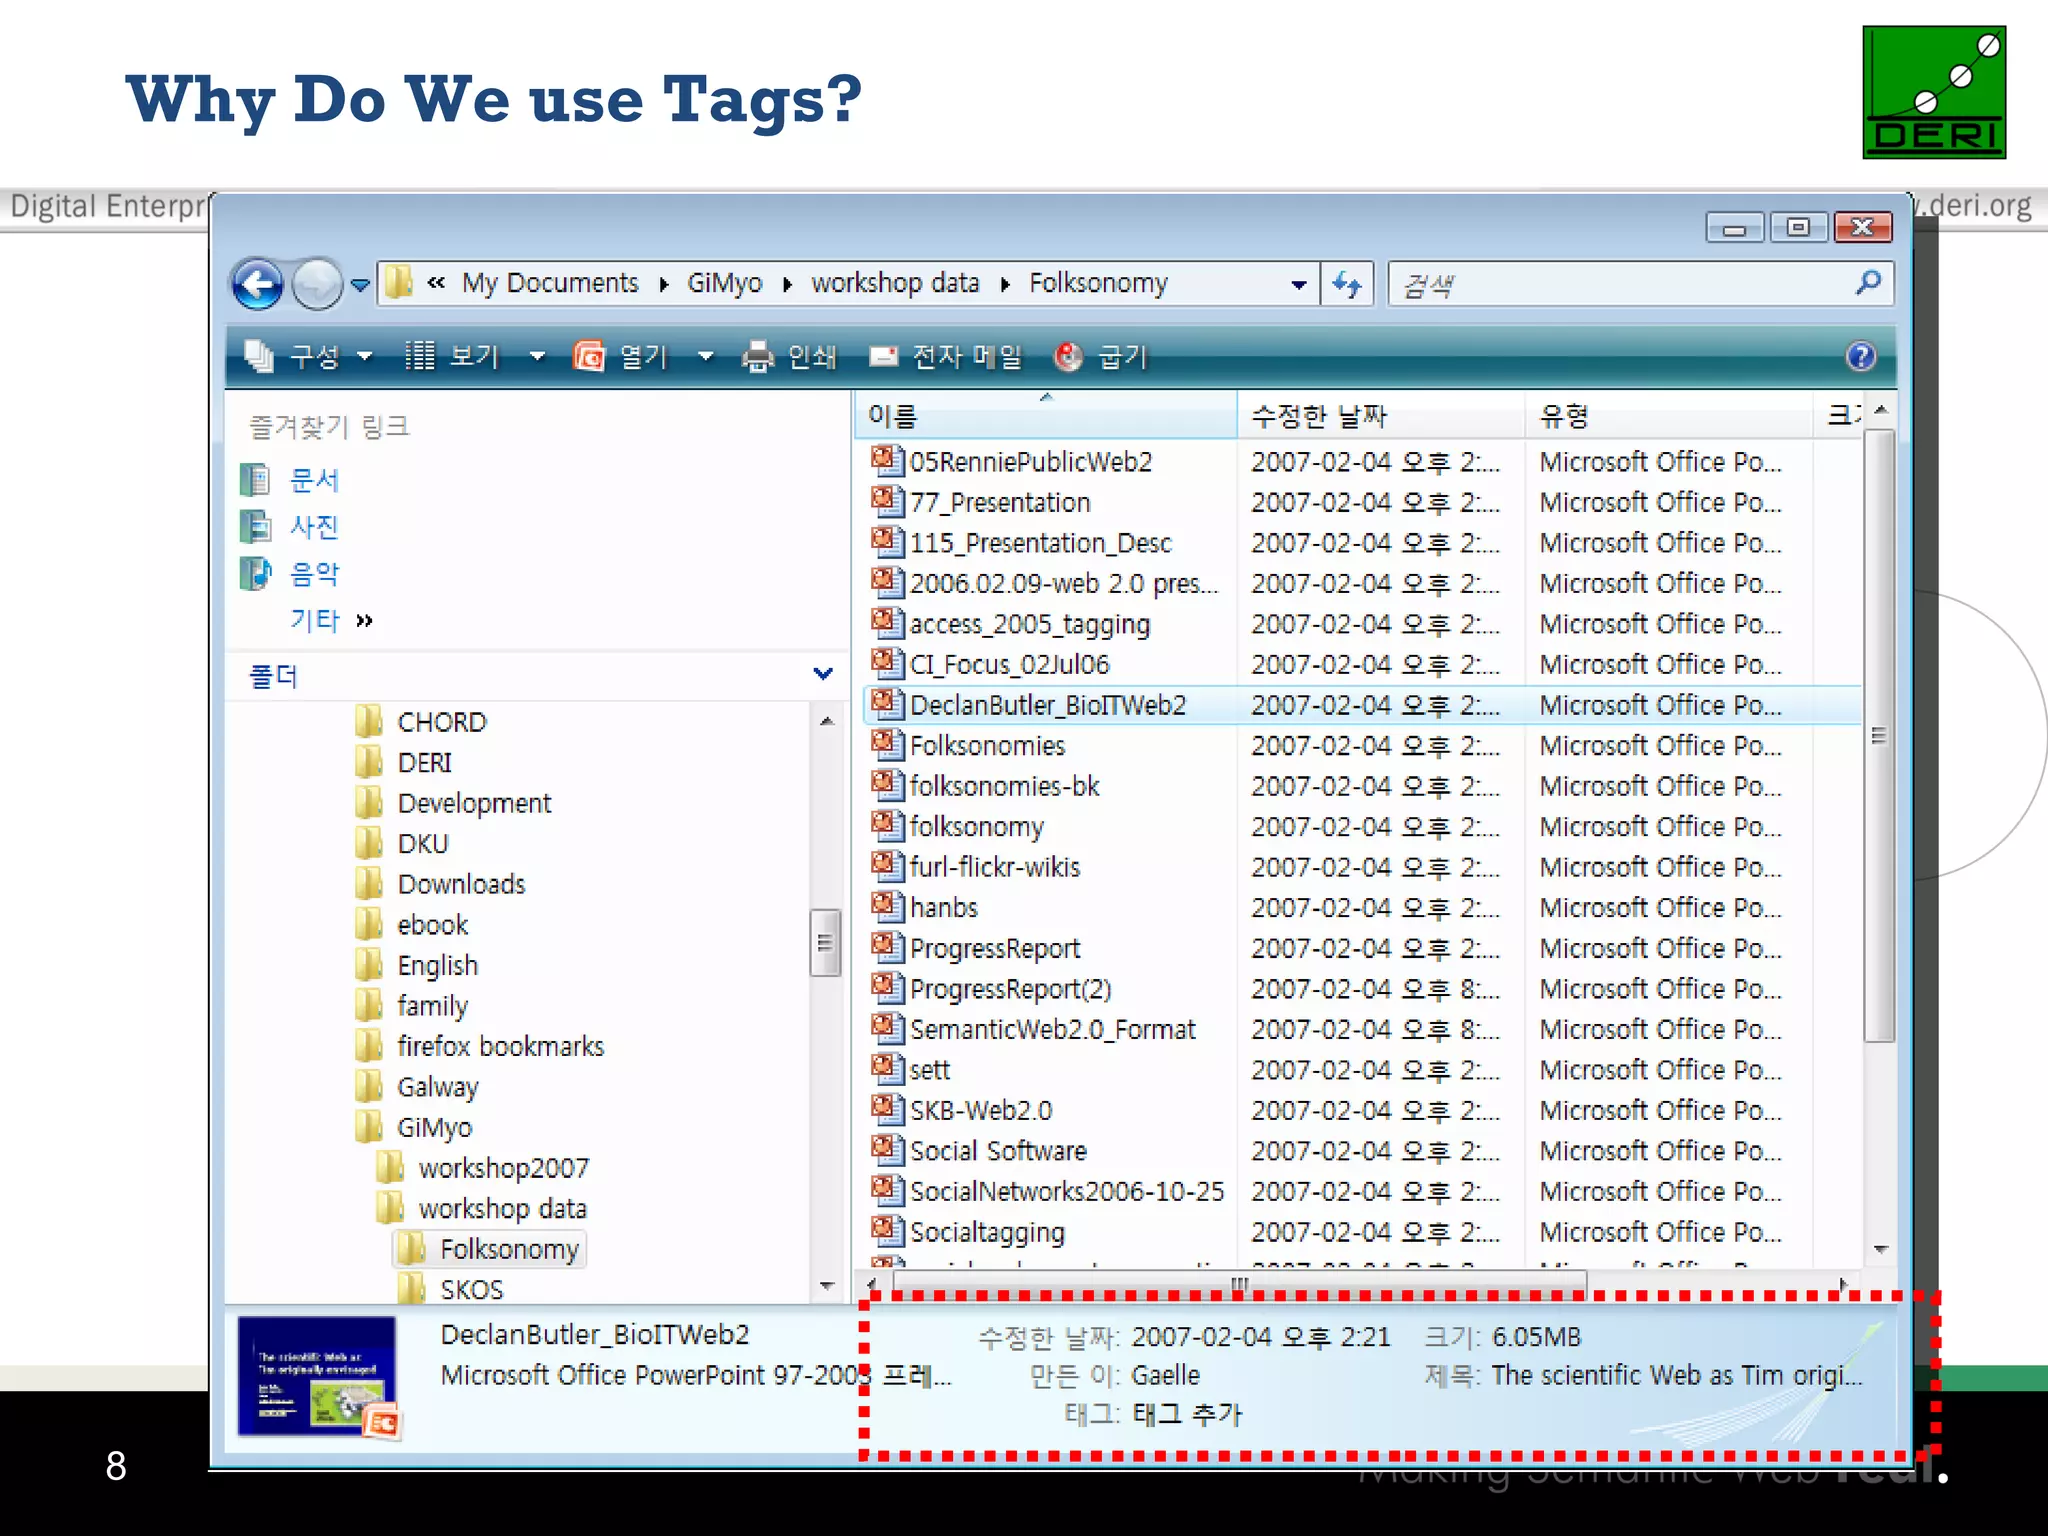Viewport: 2048px width, 1536px height.
Task: Click the DeclanButler_BioITWeb2 file icon
Action: pyautogui.click(x=886, y=704)
